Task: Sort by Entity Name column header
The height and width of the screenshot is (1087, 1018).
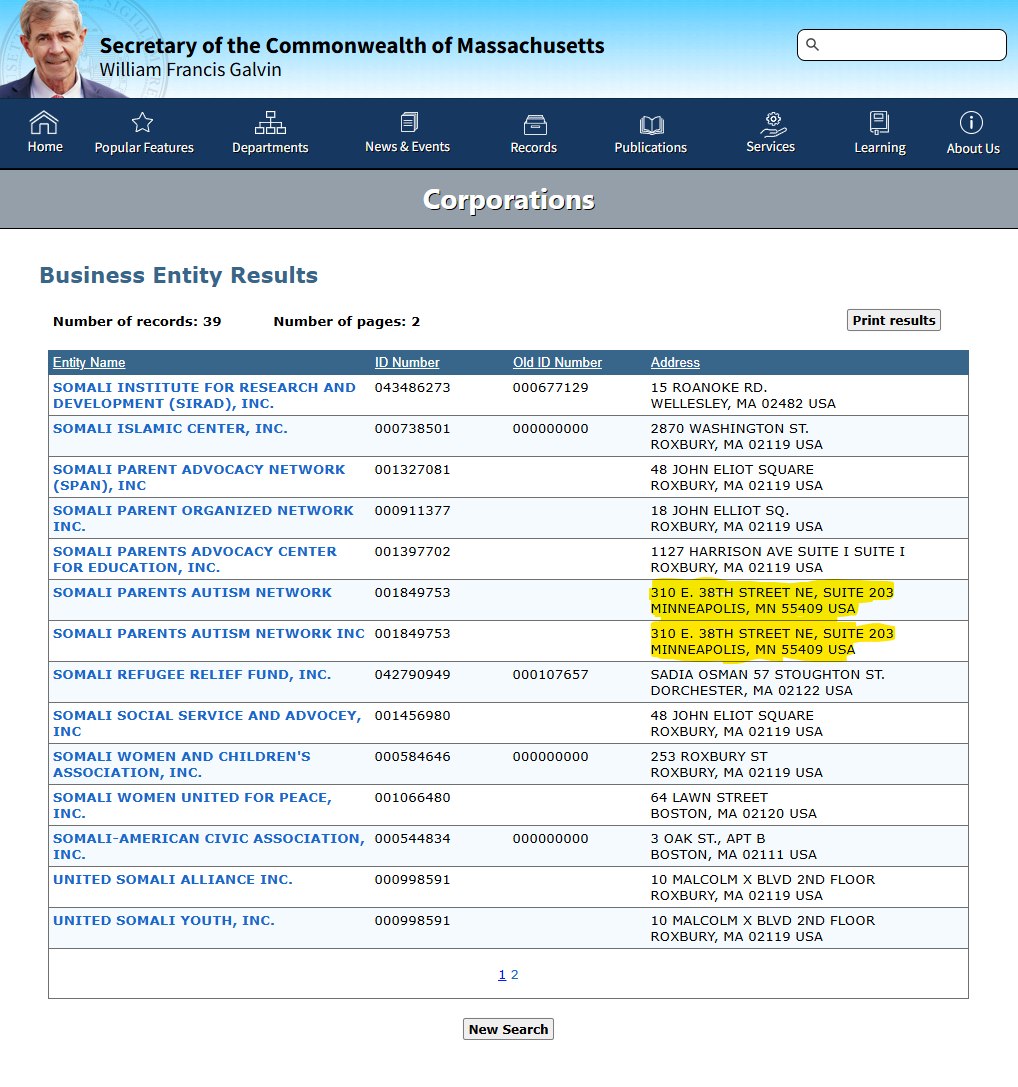Action: tap(89, 363)
